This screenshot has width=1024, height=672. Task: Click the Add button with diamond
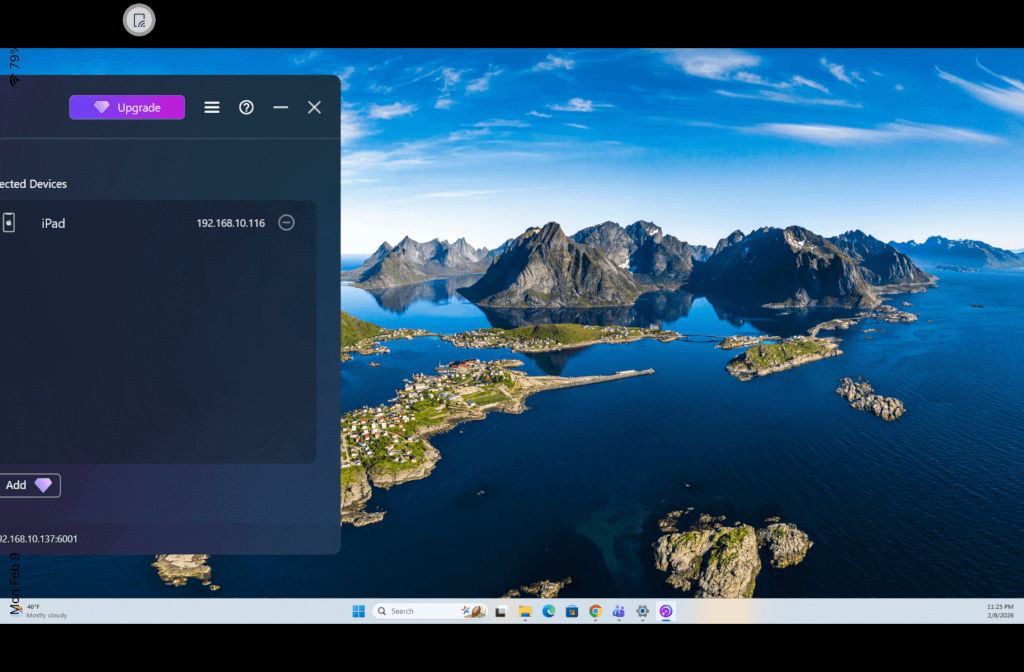[28, 485]
